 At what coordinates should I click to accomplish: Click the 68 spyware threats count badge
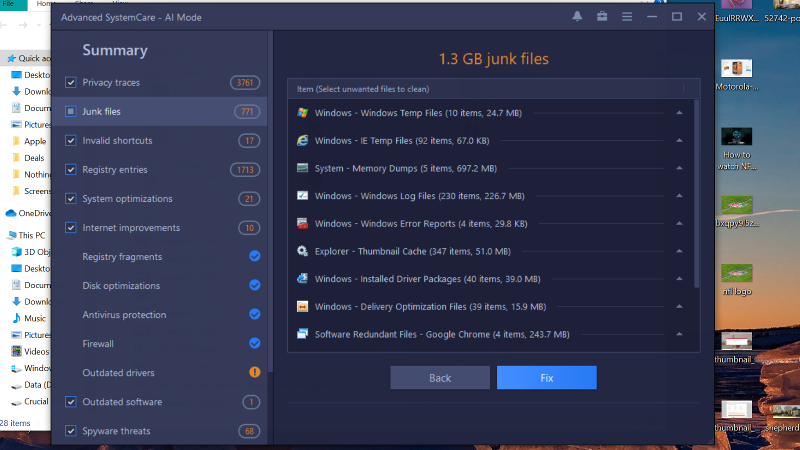point(249,431)
